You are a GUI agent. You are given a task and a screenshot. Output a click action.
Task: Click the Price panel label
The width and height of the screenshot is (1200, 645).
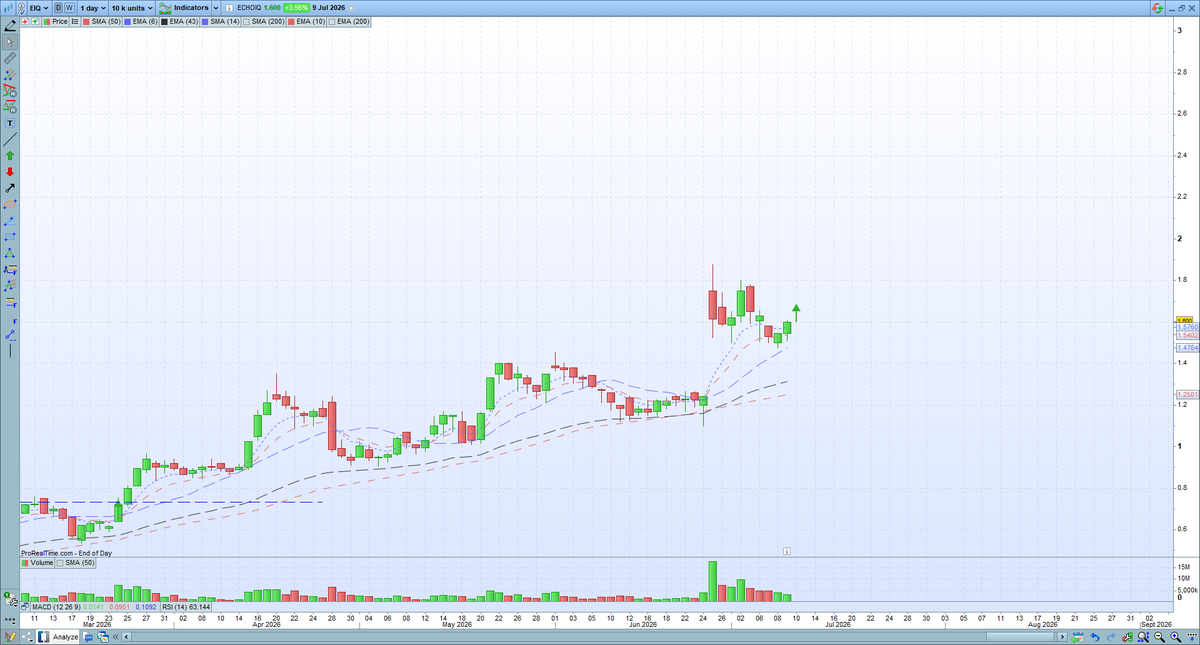point(59,21)
